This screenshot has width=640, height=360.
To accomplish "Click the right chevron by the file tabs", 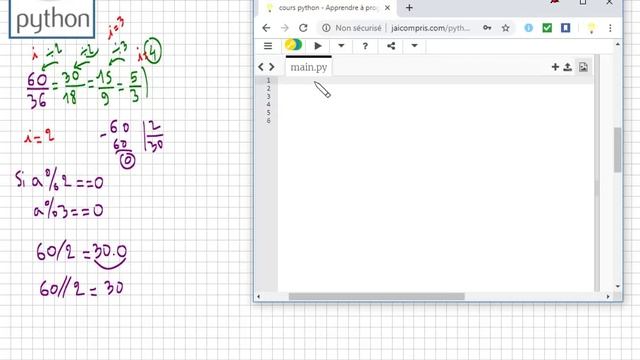I will 271,67.
